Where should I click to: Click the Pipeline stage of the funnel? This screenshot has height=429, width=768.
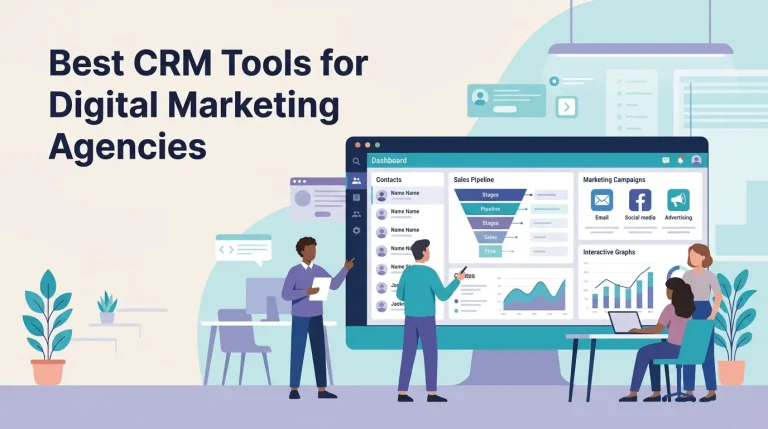pos(490,209)
